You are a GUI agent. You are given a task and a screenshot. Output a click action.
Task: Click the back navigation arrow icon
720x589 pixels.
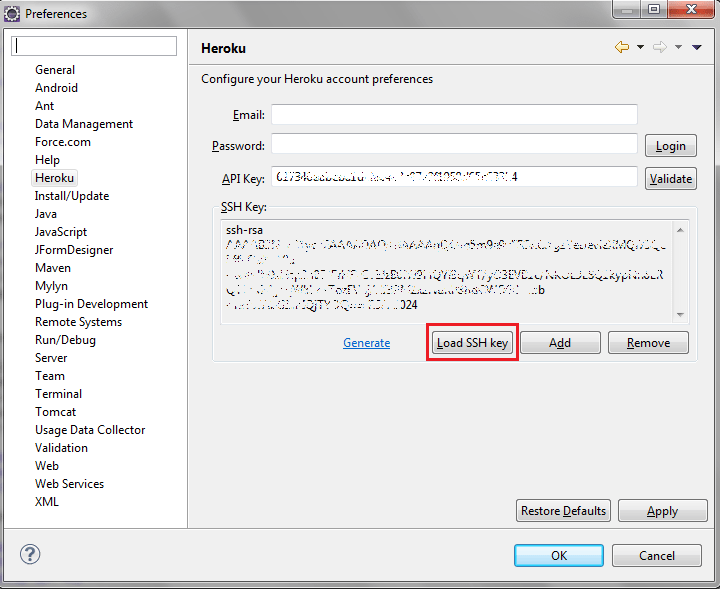[622, 47]
